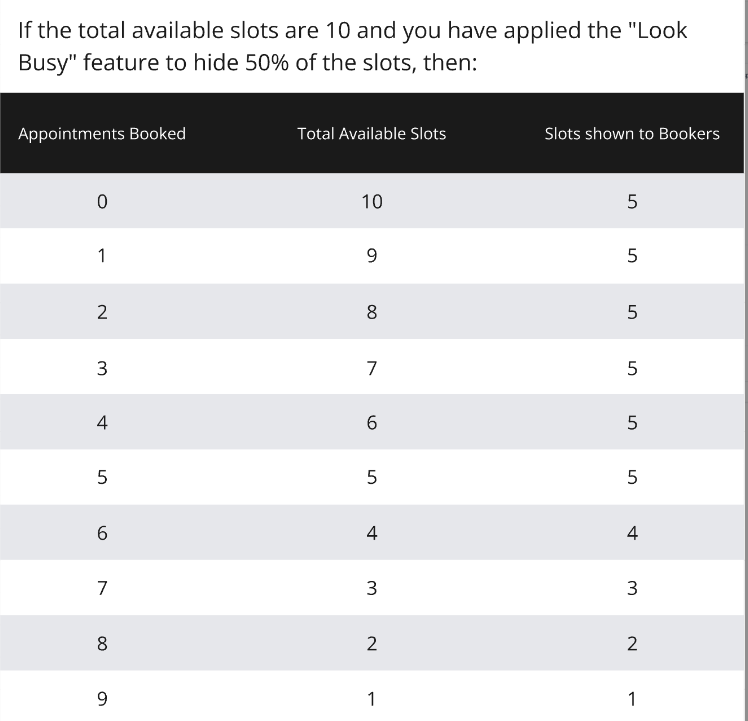Click the 'Total Available Slots' column header
Image resolution: width=748 pixels, height=721 pixels.
pos(371,134)
